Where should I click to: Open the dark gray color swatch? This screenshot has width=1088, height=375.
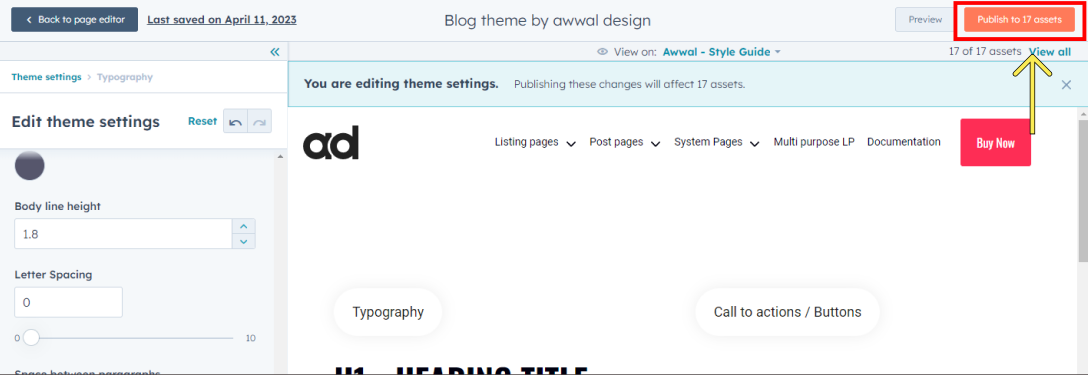click(30, 165)
